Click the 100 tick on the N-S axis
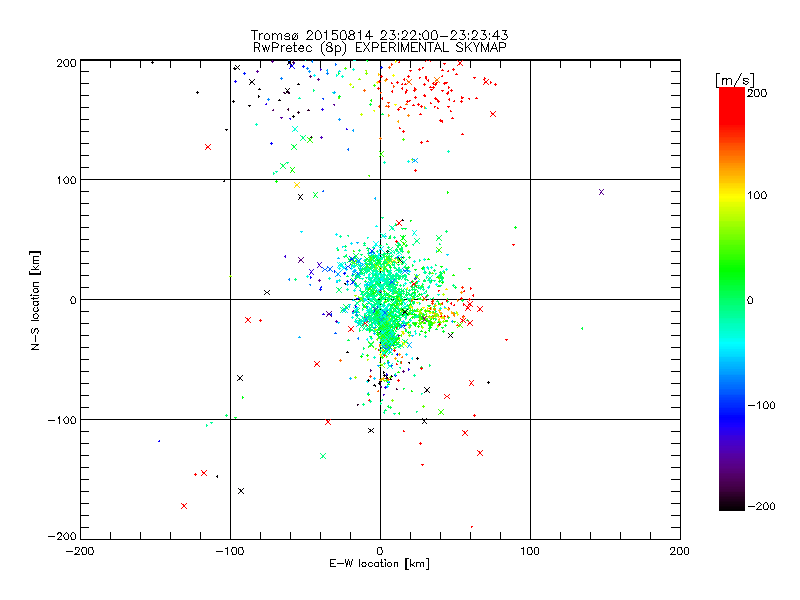This screenshot has height=600, width=800. [x=66, y=180]
